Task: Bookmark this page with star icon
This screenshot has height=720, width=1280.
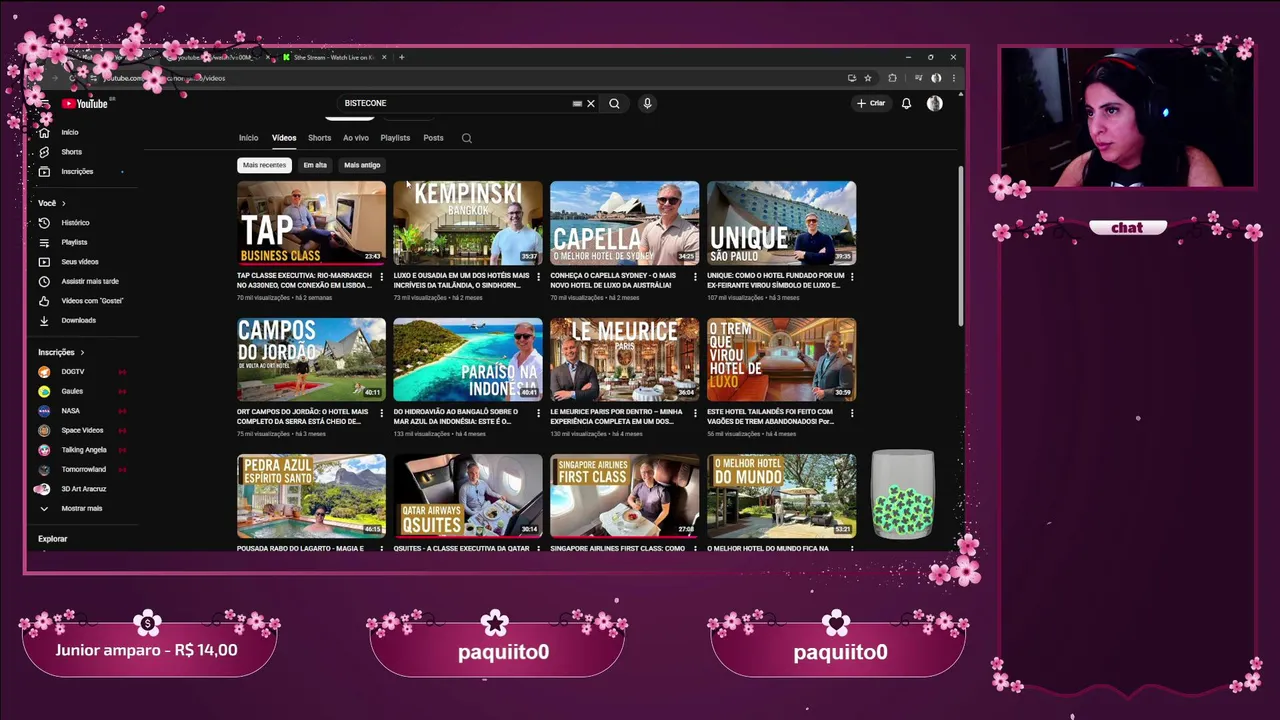Action: (868, 78)
